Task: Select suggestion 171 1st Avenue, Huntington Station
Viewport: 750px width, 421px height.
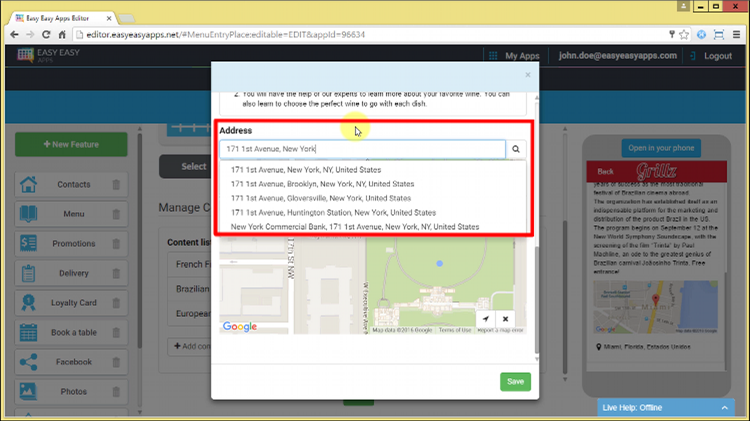Action: coord(333,212)
